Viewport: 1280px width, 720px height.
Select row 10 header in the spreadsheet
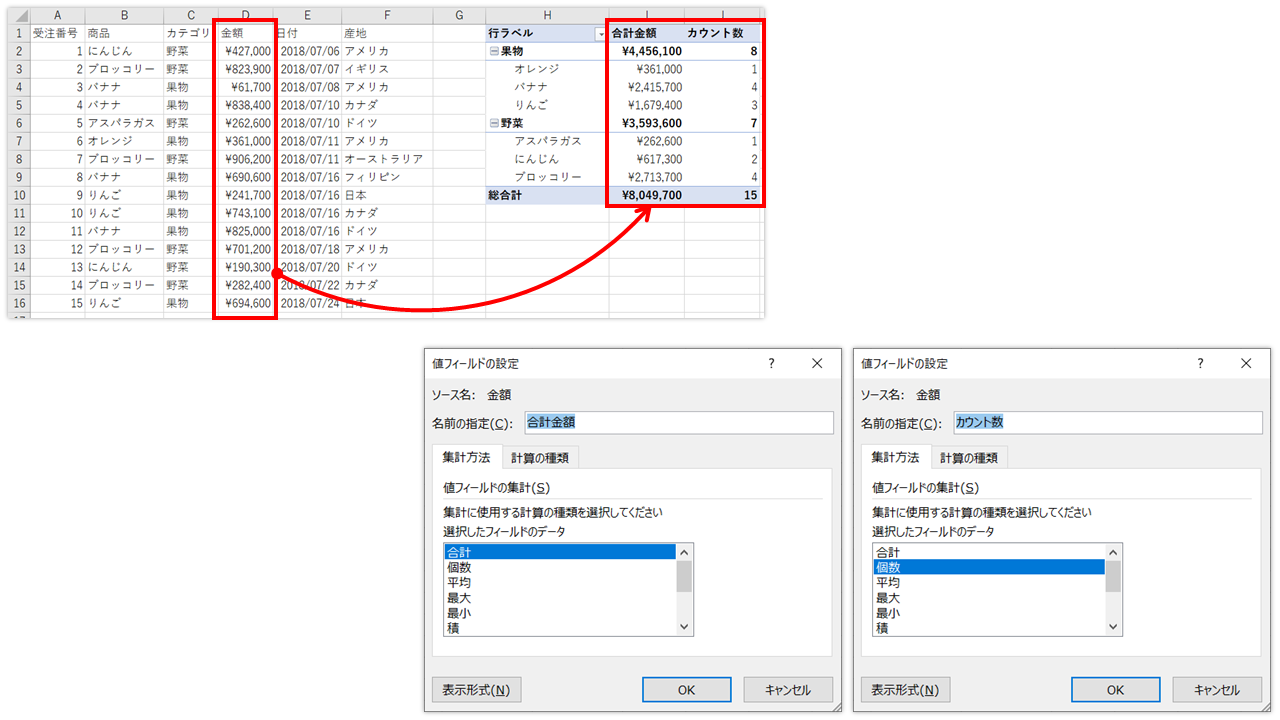(18, 195)
